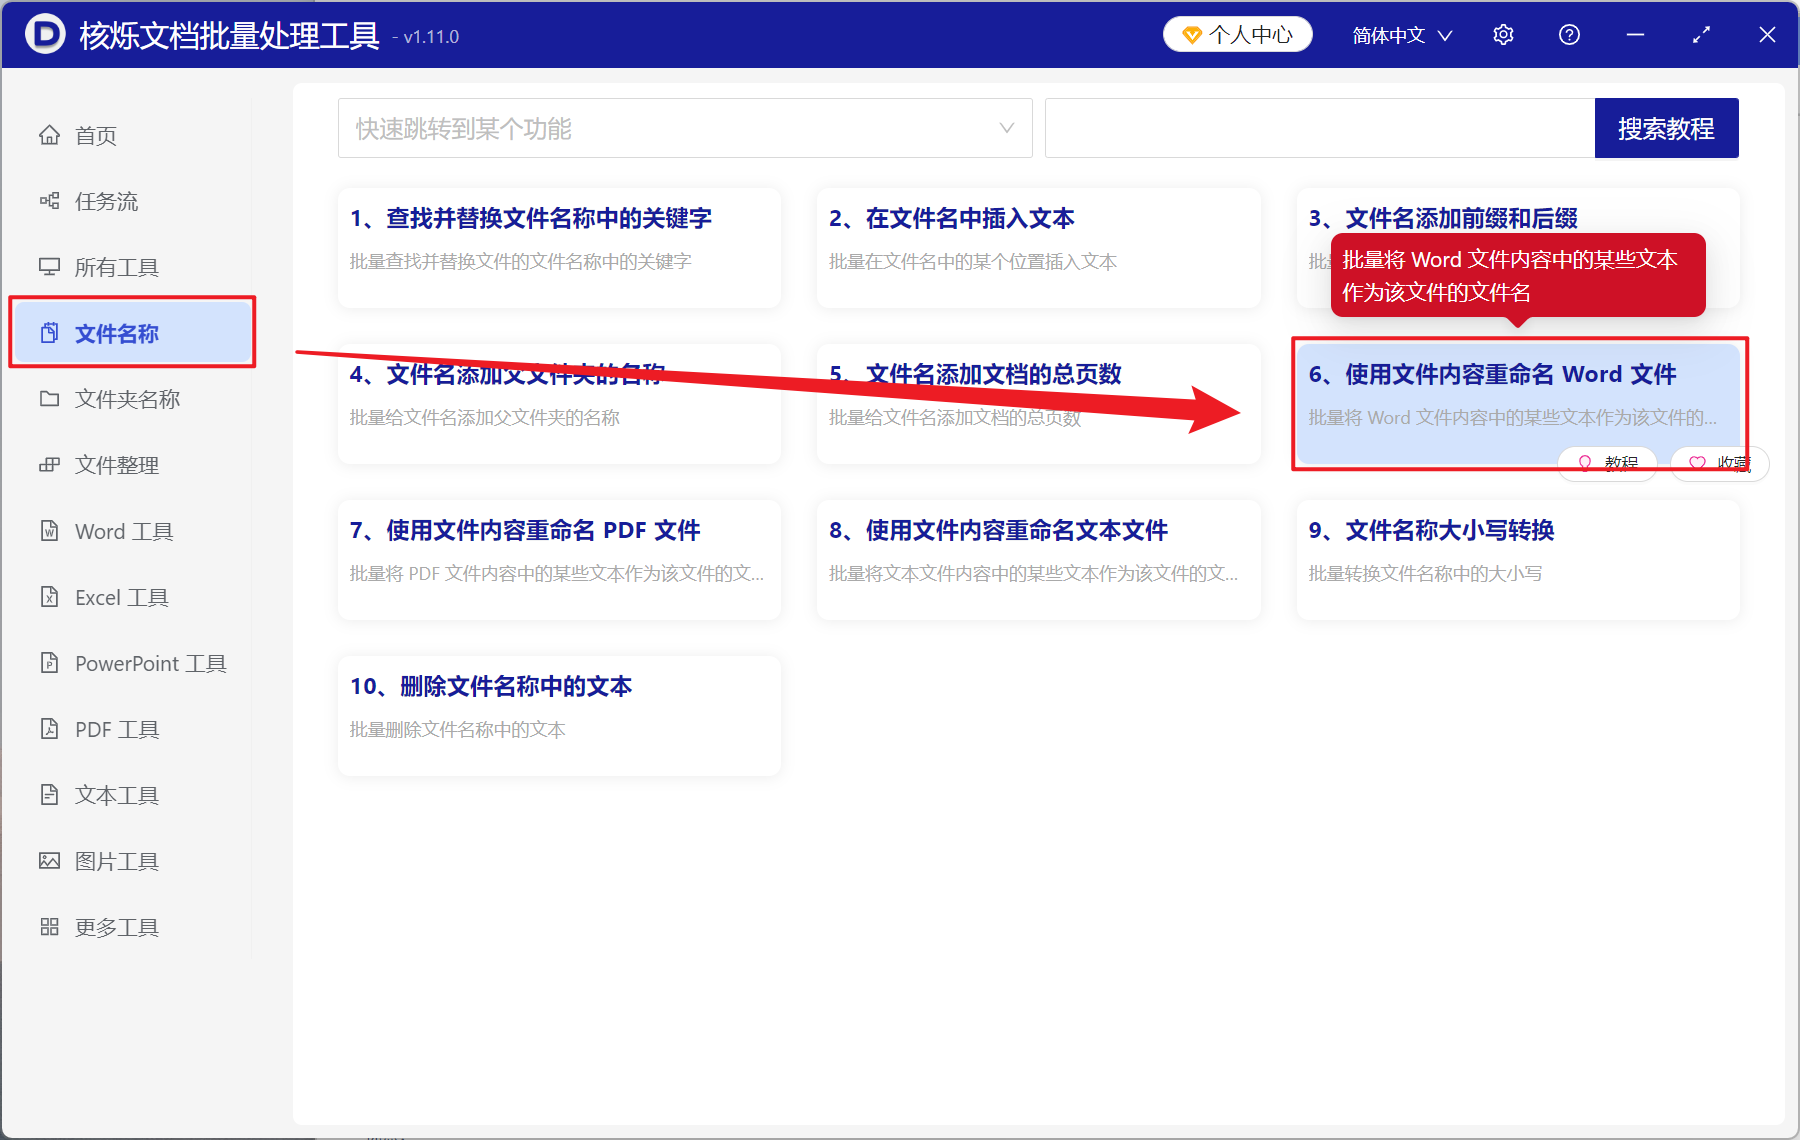
Task: Select the Word 工具 sidebar icon
Action: coord(50,531)
